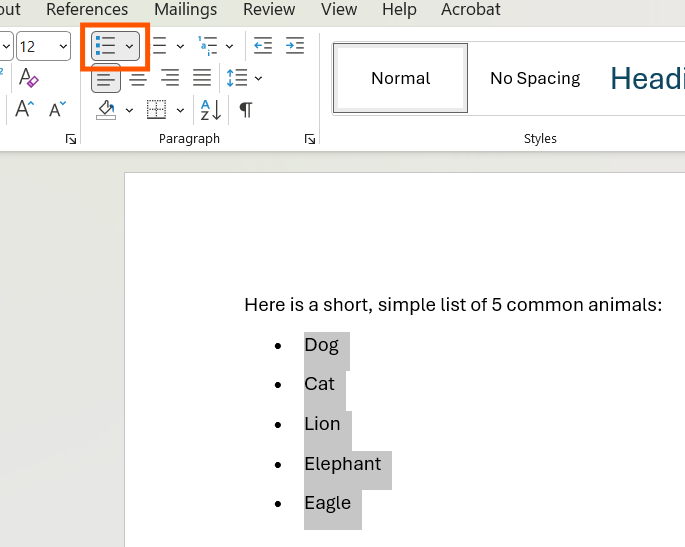The image size is (685, 547).
Task: Expand the font name dropdown arrow
Action: [x=6, y=46]
